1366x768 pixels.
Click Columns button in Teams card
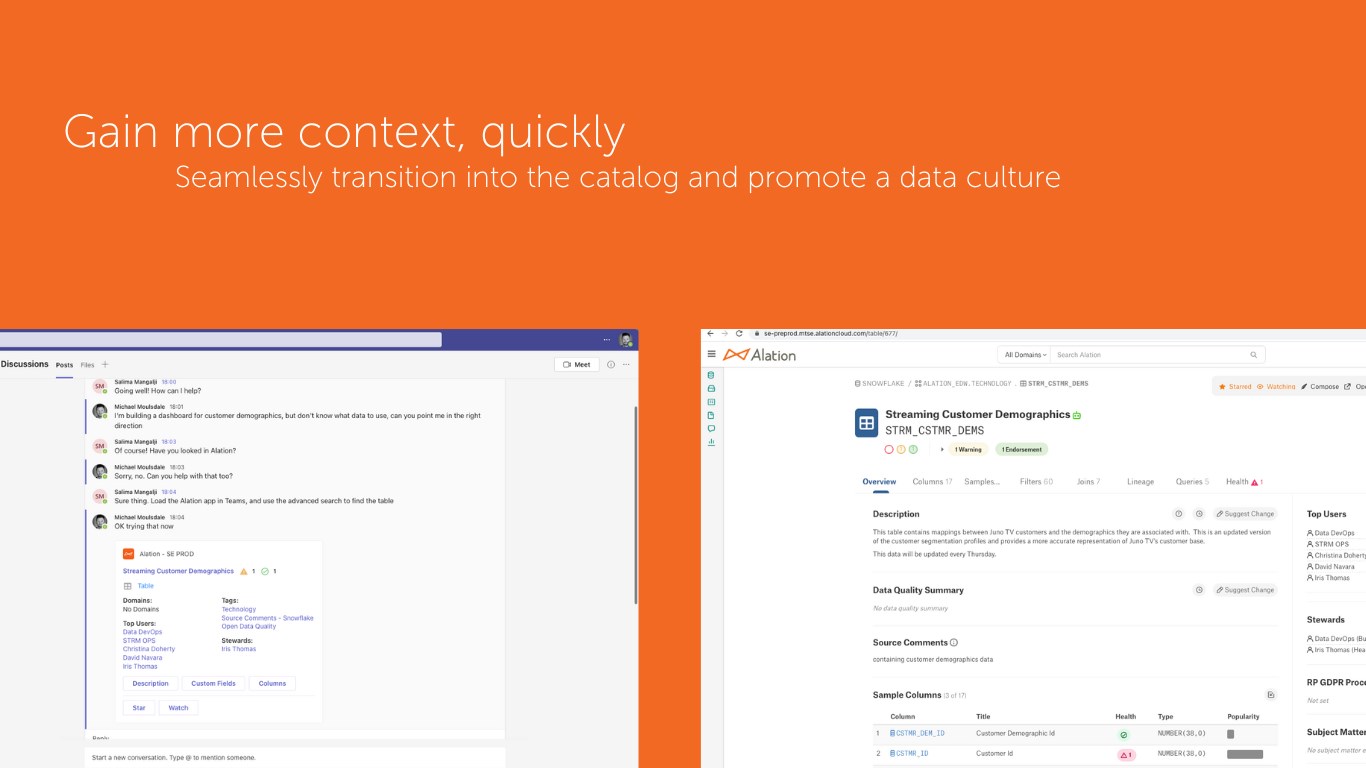272,684
